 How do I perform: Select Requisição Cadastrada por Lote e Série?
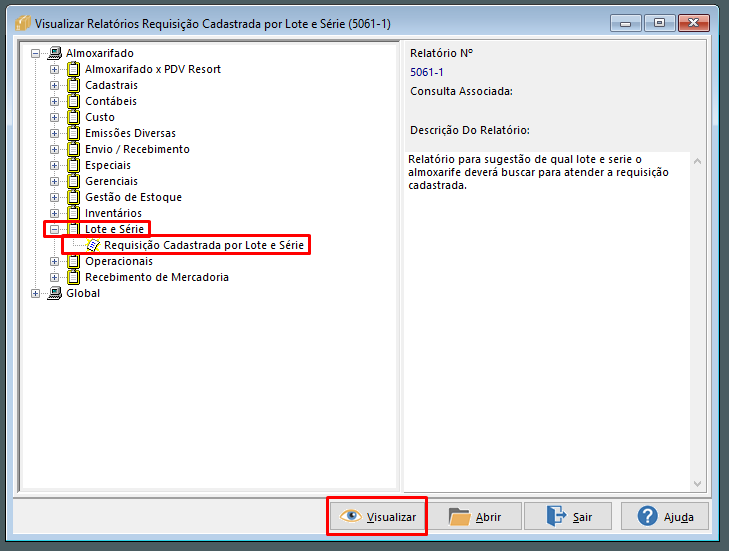(204, 245)
